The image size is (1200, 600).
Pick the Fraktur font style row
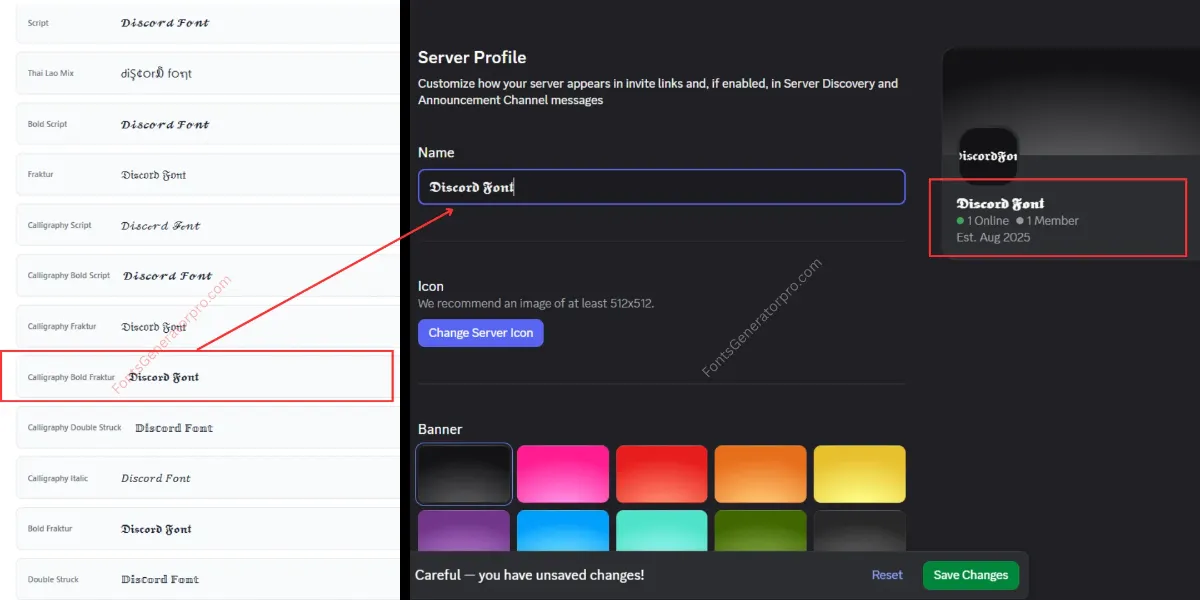tap(205, 175)
